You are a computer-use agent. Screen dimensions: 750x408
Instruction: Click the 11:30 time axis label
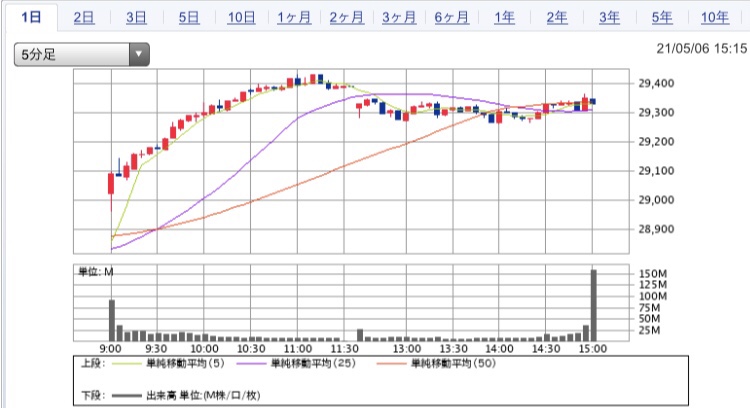(344, 349)
